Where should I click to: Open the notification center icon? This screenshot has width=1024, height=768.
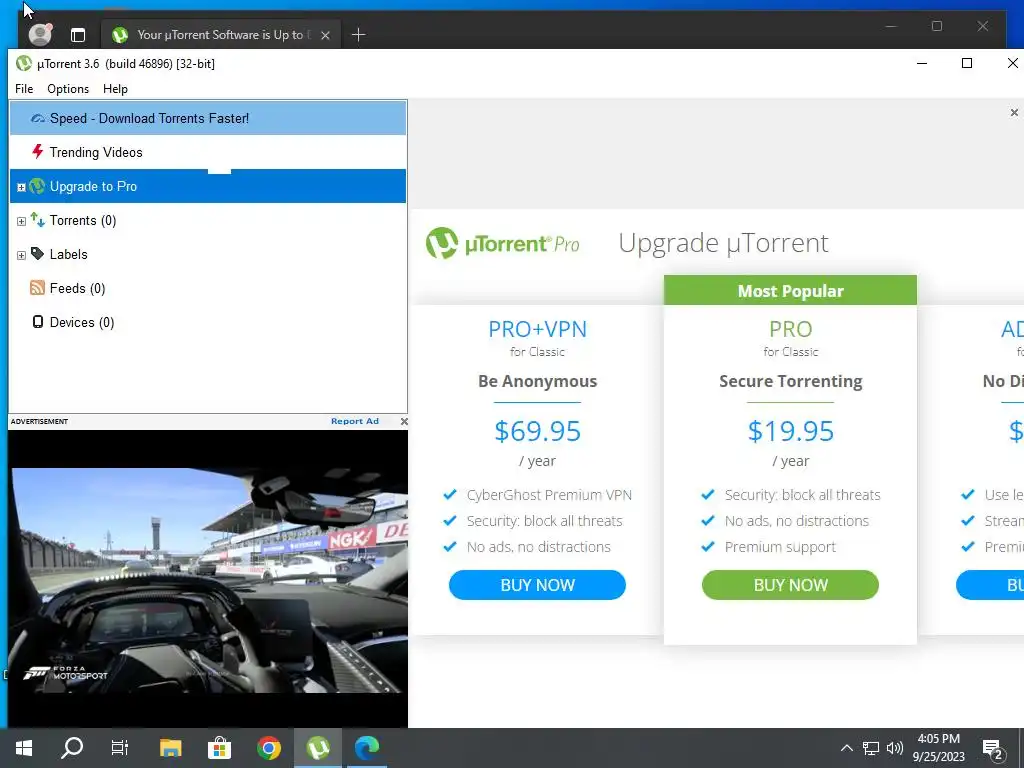993,749
